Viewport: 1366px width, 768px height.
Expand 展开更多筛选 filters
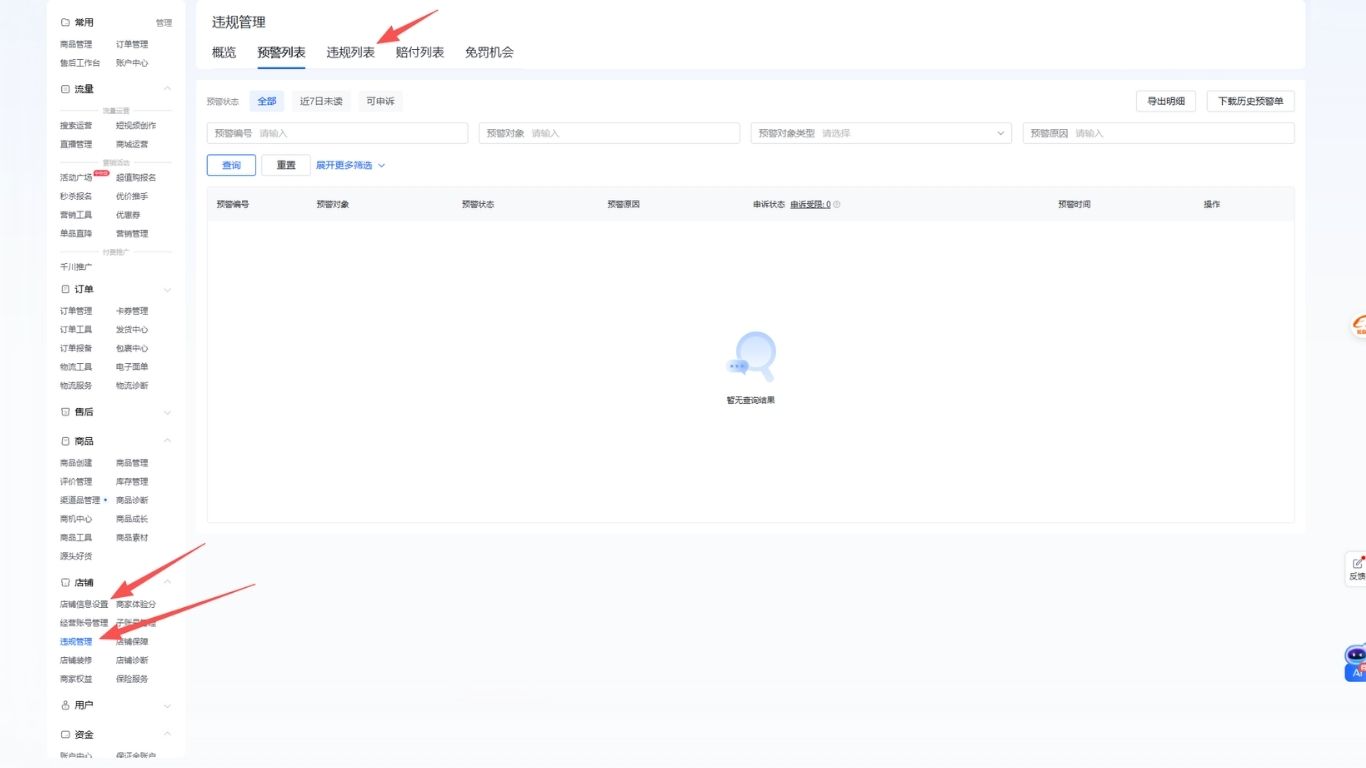(x=350, y=165)
